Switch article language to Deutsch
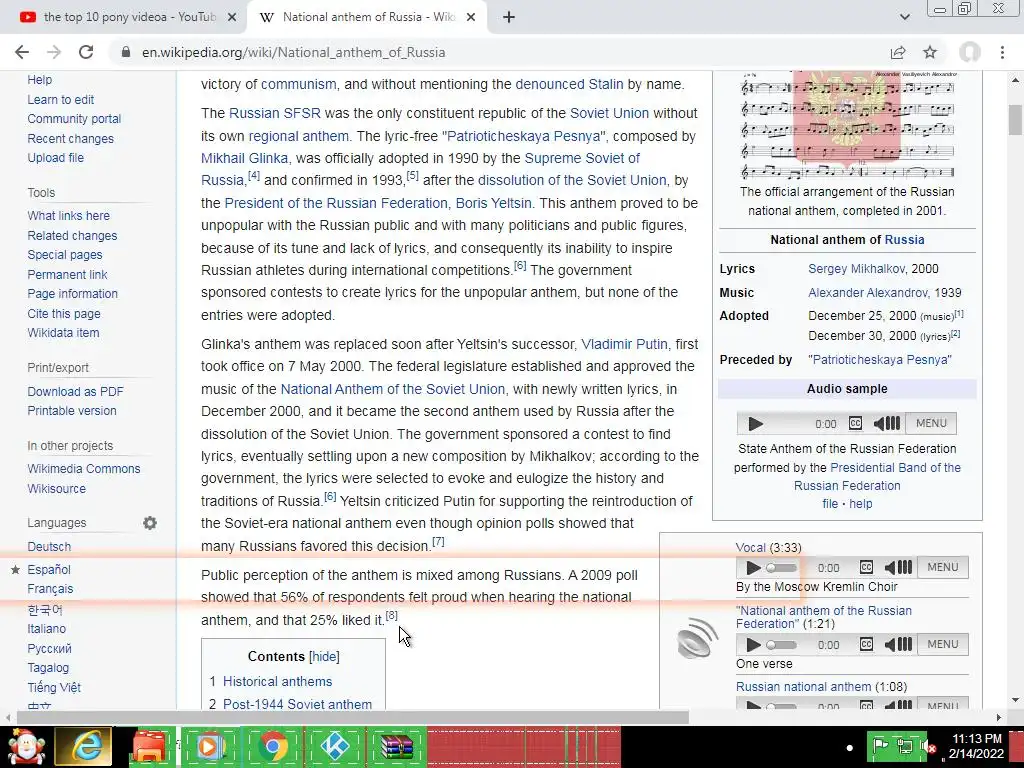This screenshot has width=1024, height=768. point(49,547)
